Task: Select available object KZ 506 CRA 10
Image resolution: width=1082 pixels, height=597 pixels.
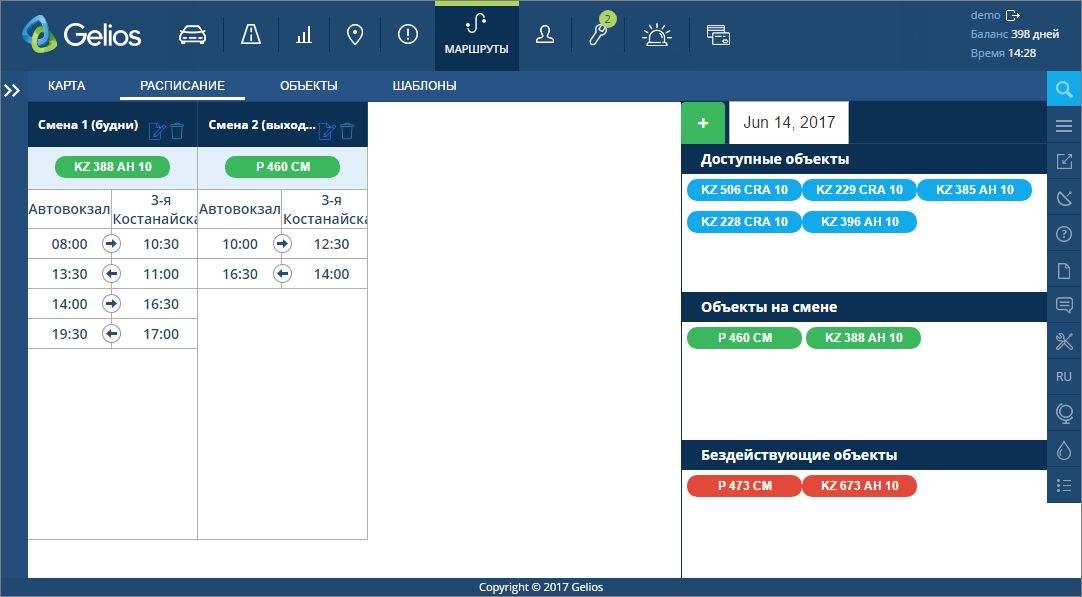Action: click(744, 190)
